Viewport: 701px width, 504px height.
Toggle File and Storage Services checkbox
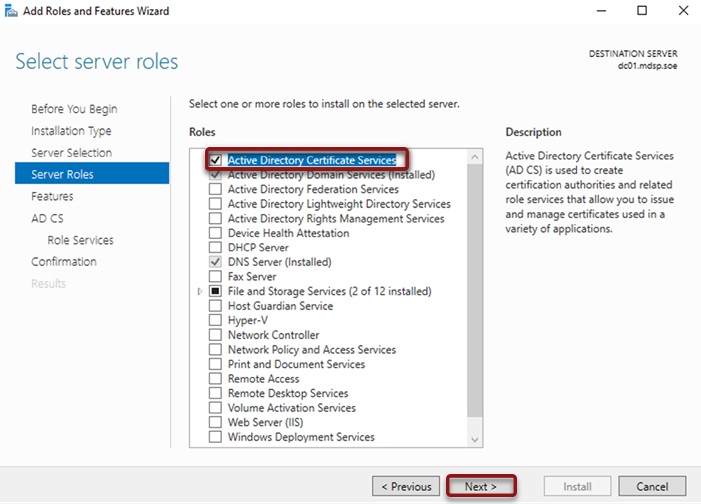(215, 291)
